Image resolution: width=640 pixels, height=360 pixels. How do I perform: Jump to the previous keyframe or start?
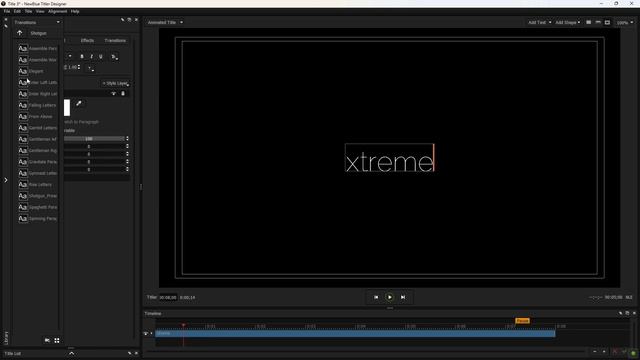pos(376,297)
